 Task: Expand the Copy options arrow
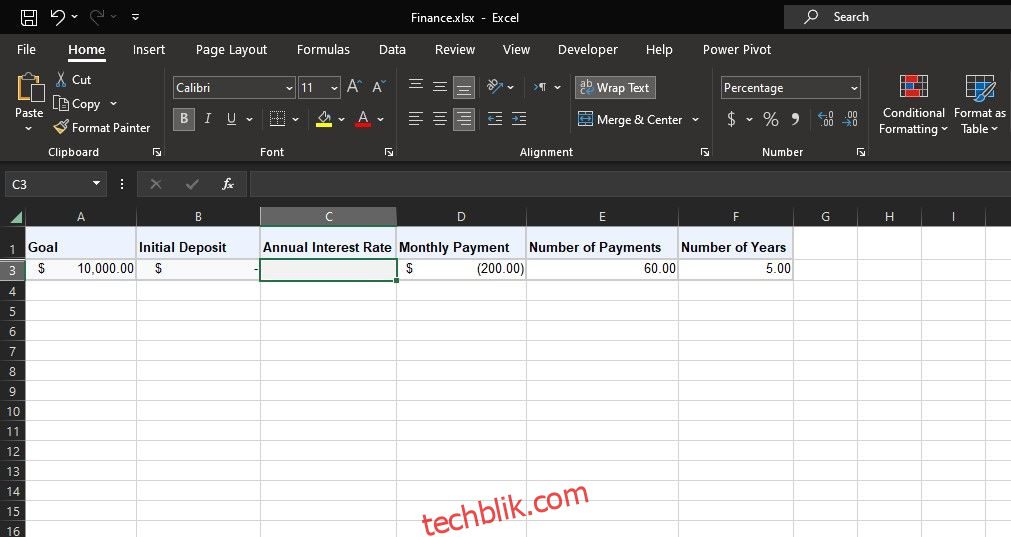point(113,104)
